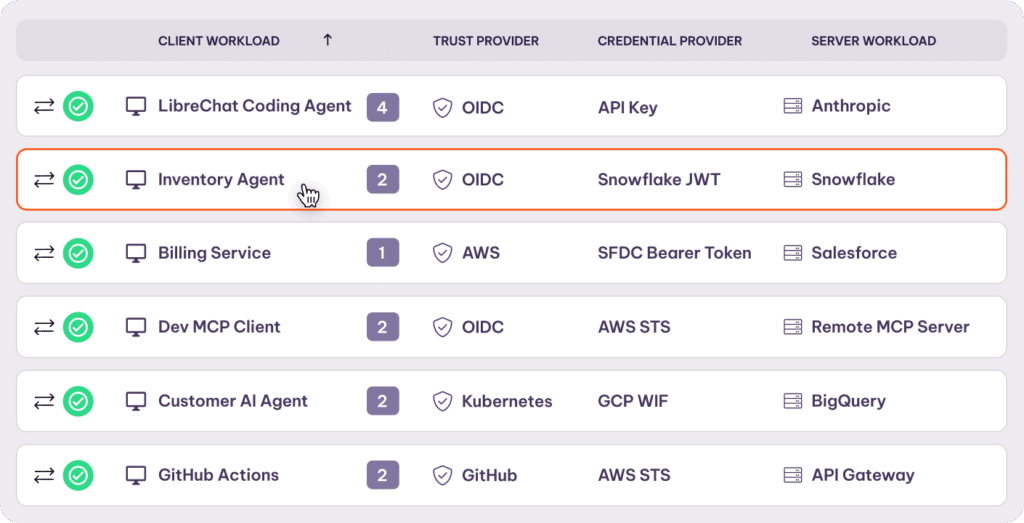This screenshot has height=523, width=1024.
Task: Expand the count badge 1 on Billing Service row
Action: point(382,253)
